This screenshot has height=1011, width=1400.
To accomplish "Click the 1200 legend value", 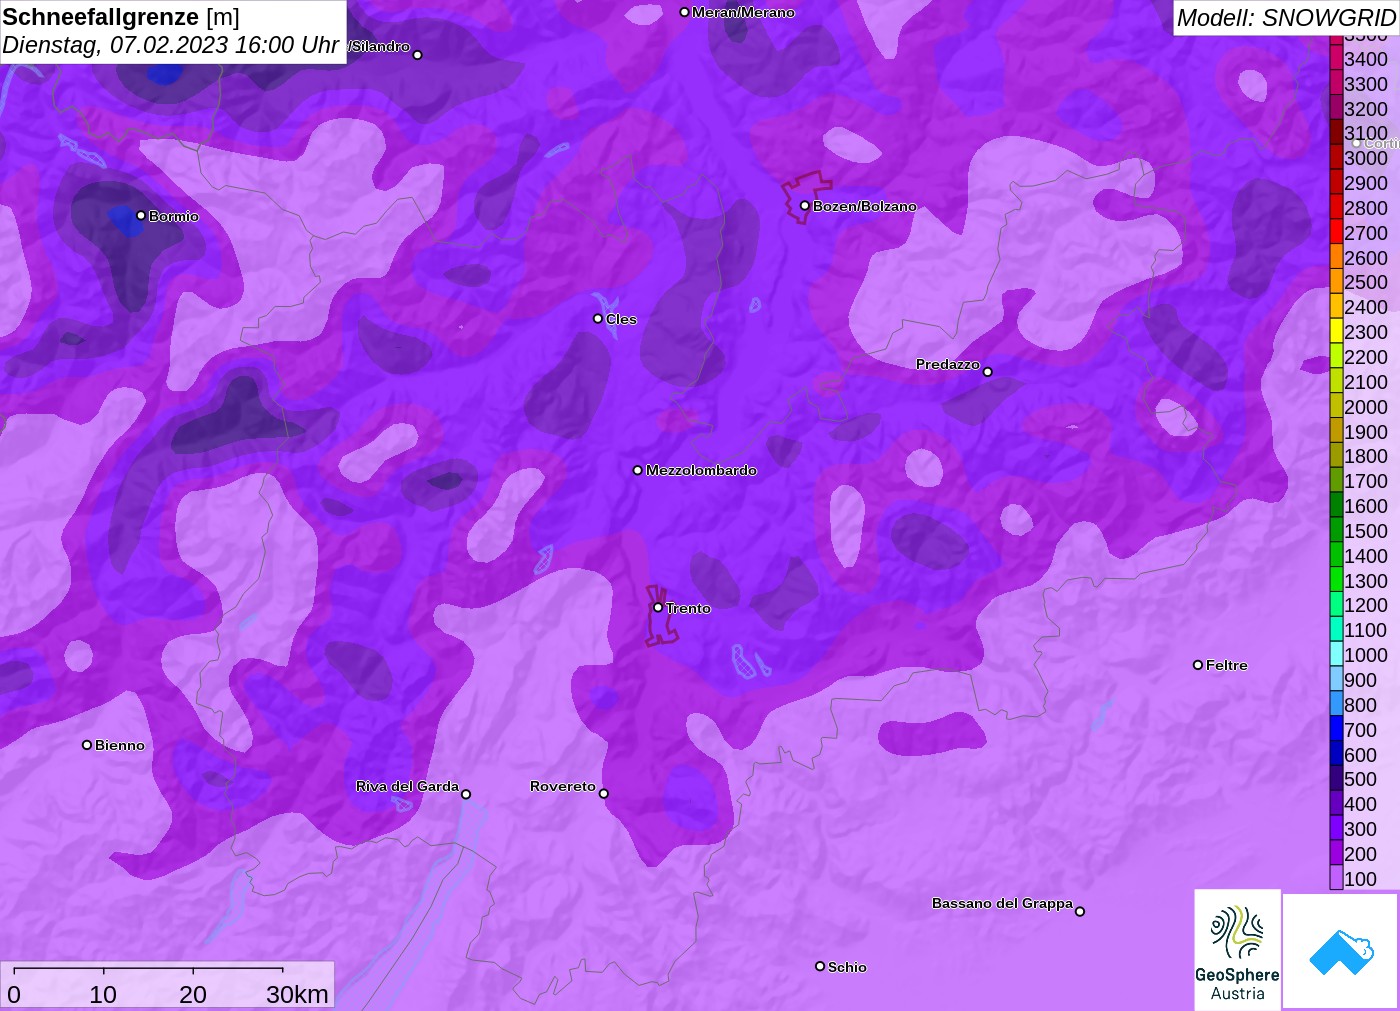I will [1366, 605].
